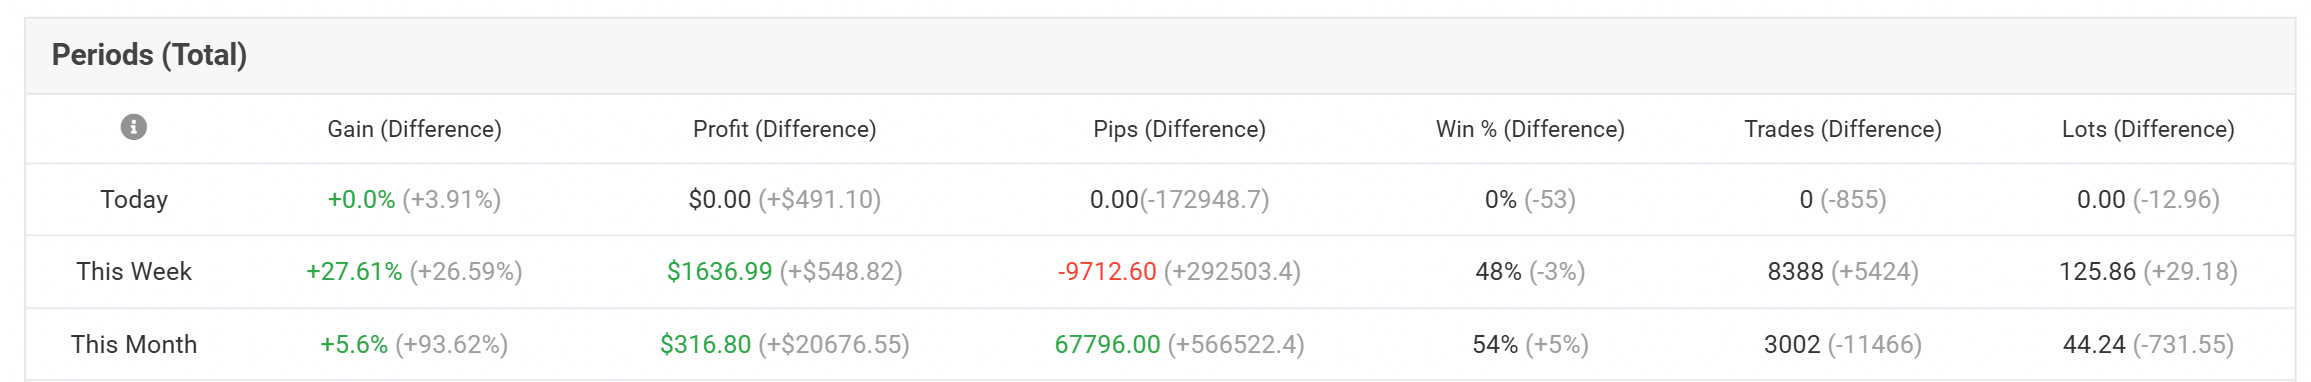Select the This Week row label
Screen dimensions: 2311x382
134,272
